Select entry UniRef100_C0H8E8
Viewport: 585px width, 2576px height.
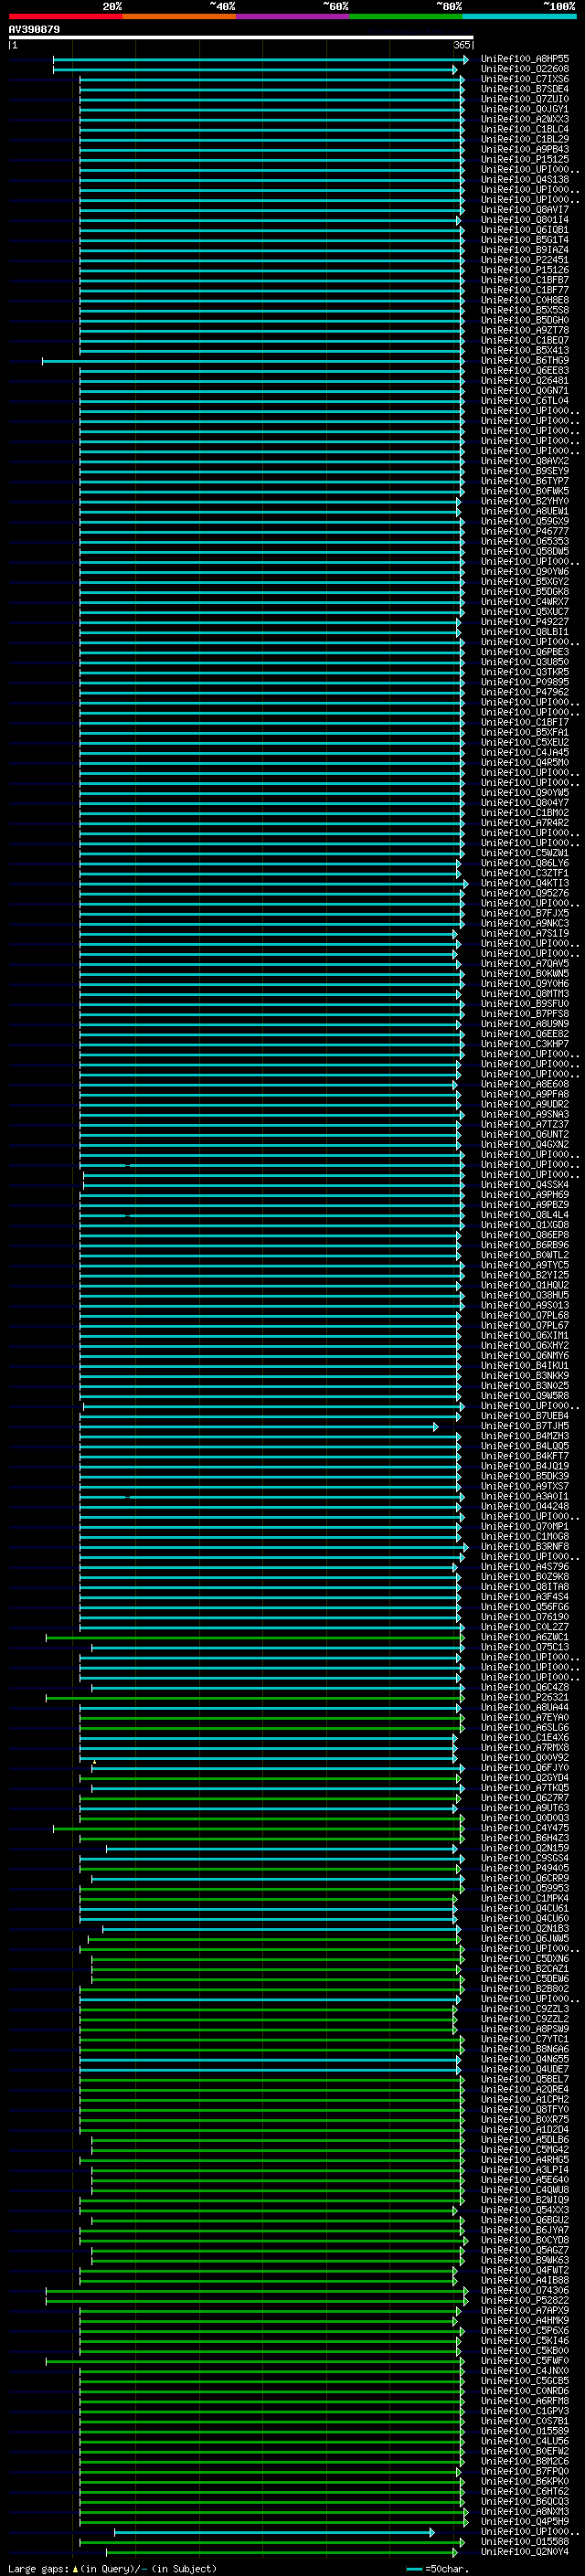click(x=525, y=300)
